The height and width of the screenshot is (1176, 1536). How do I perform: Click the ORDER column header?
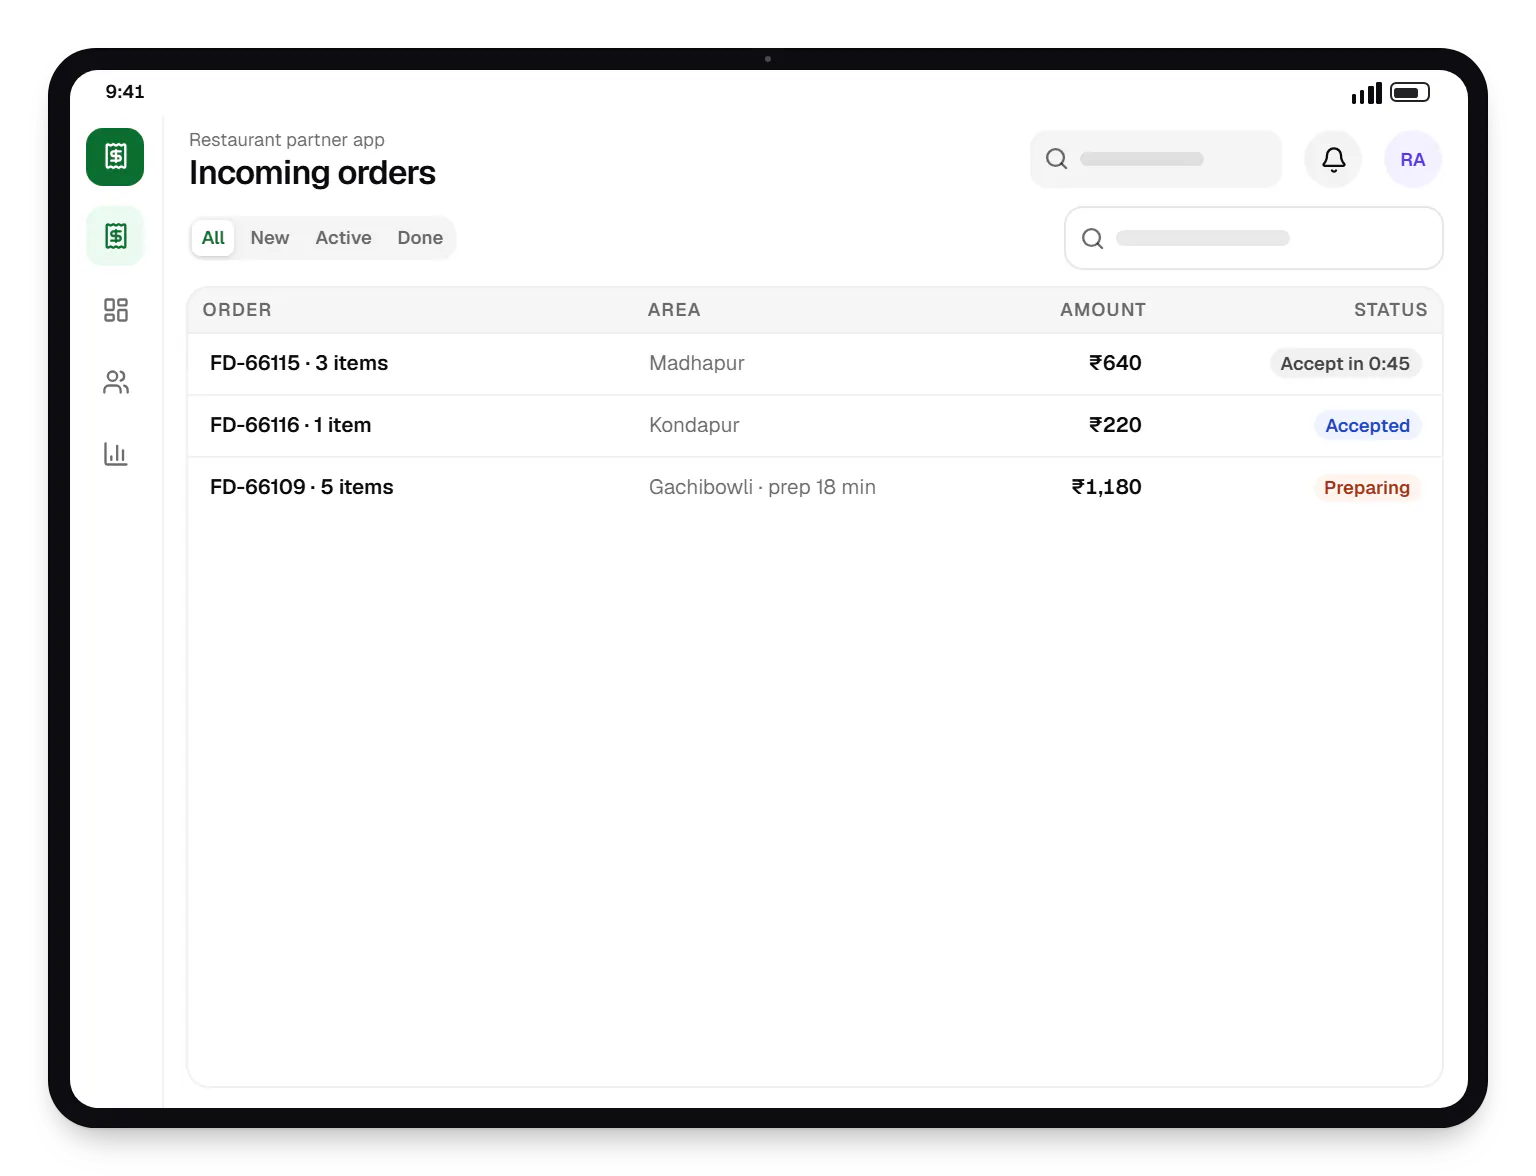(x=237, y=310)
